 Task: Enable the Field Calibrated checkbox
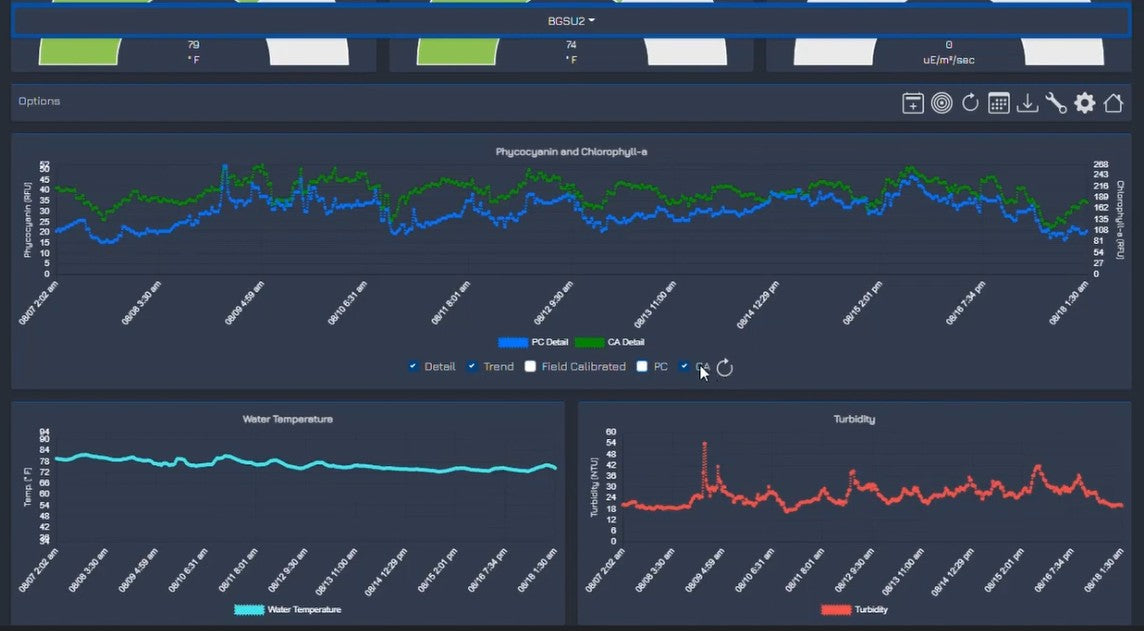(x=531, y=367)
